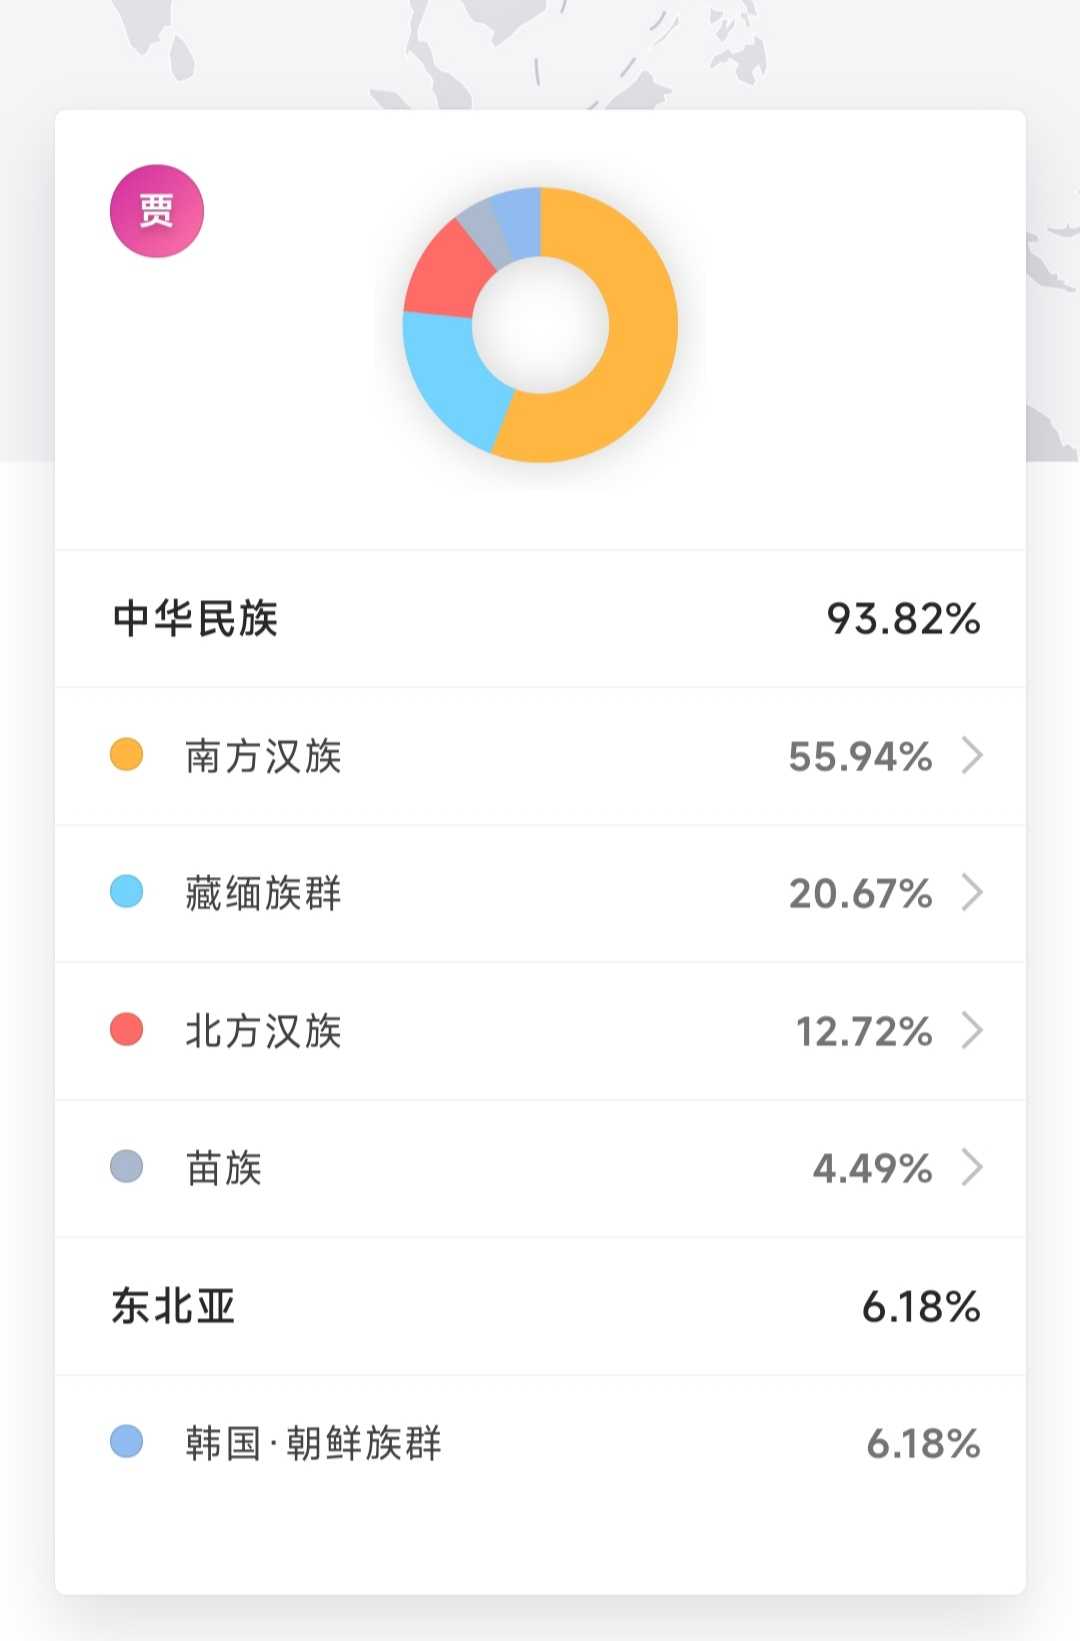1080x1641 pixels.
Task: Click the 韩国·朝鲜族群 label
Action: tap(313, 1443)
